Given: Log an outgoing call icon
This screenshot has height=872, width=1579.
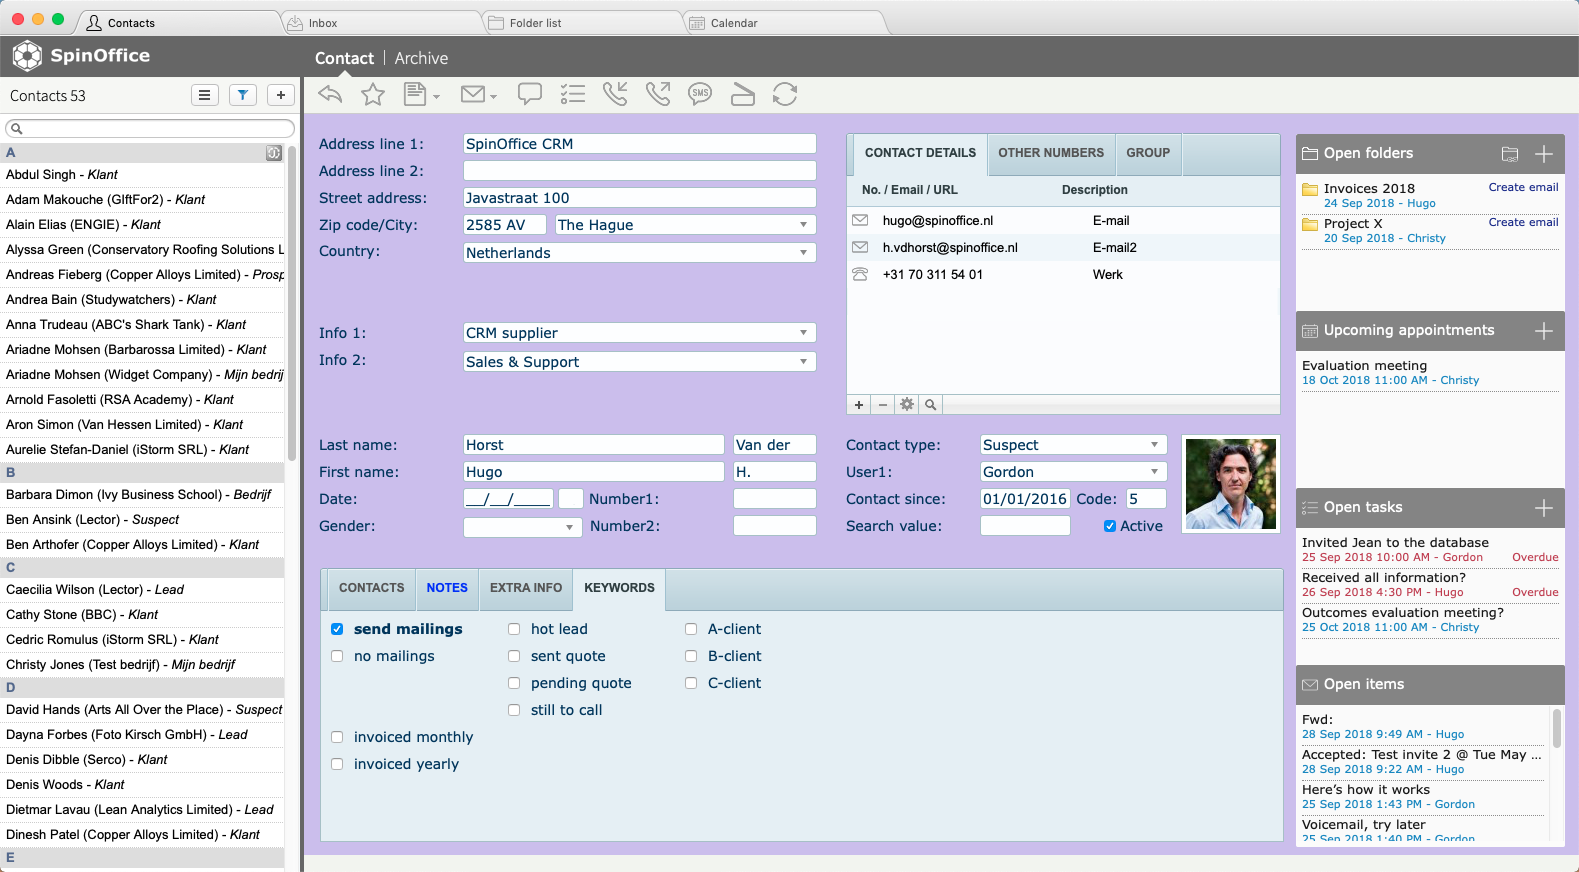Looking at the screenshot, I should [x=658, y=94].
